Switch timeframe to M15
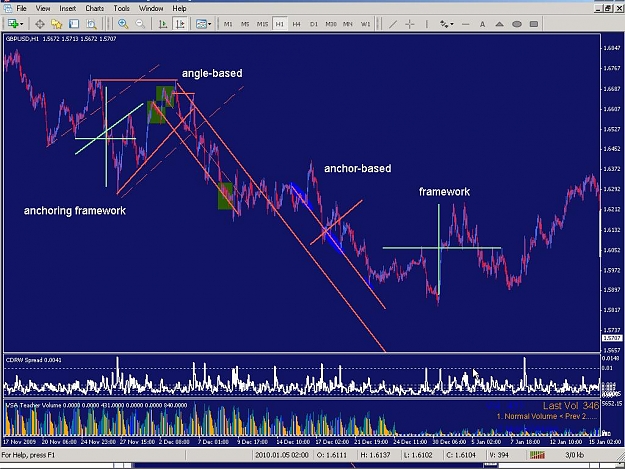This screenshot has width=625, height=469. pyautogui.click(x=262, y=24)
